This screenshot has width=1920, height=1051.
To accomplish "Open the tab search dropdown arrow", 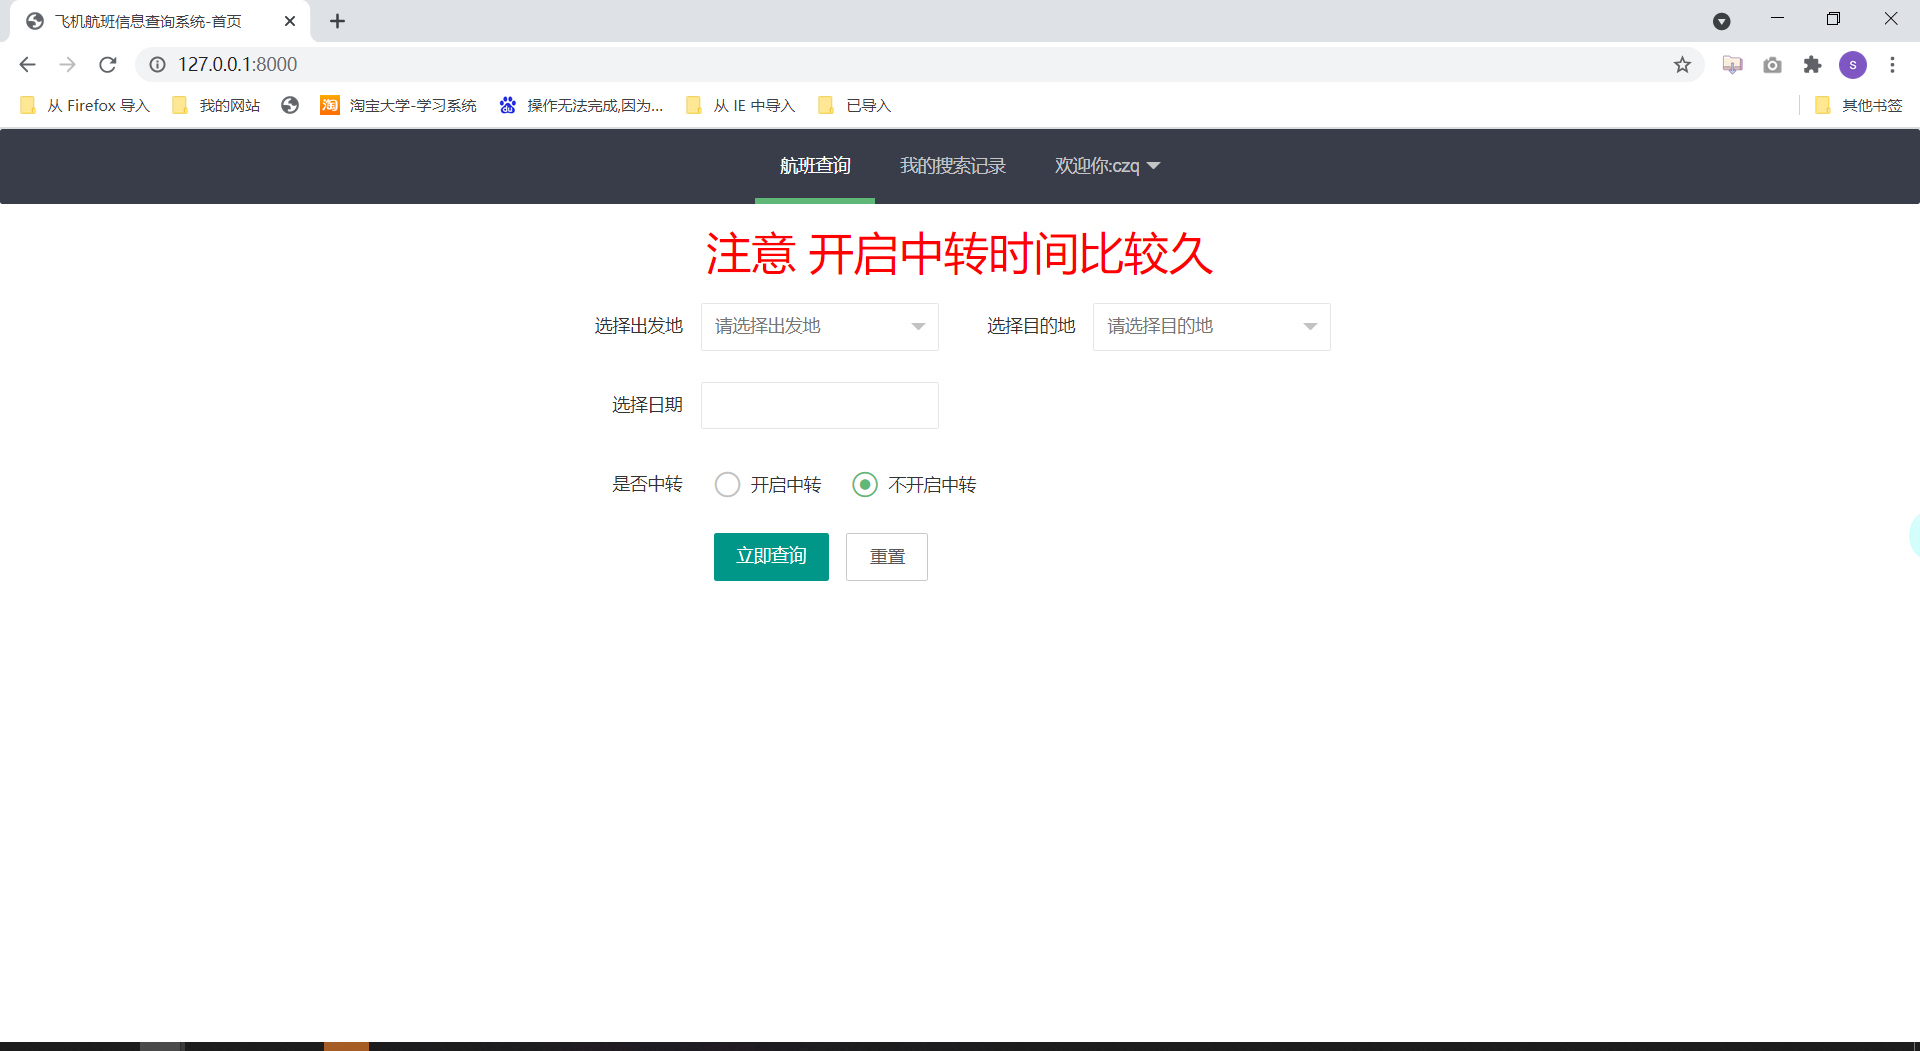I will pyautogui.click(x=1722, y=21).
